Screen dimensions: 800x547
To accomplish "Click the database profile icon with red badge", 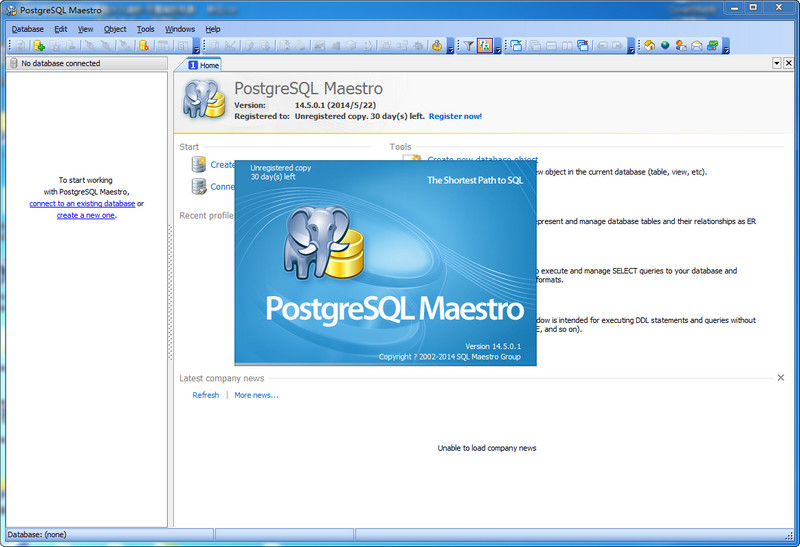I will [144, 46].
